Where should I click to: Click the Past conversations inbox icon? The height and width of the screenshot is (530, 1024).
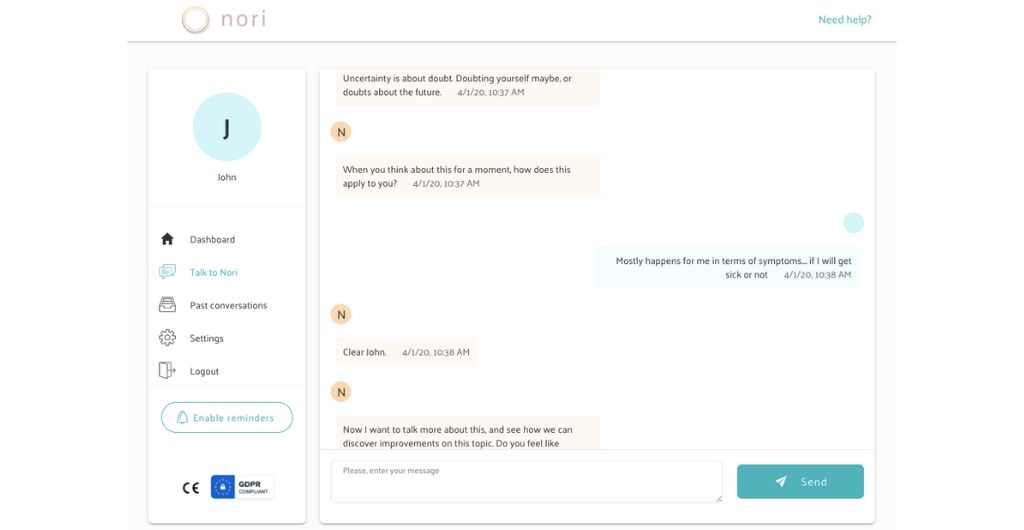pos(167,305)
